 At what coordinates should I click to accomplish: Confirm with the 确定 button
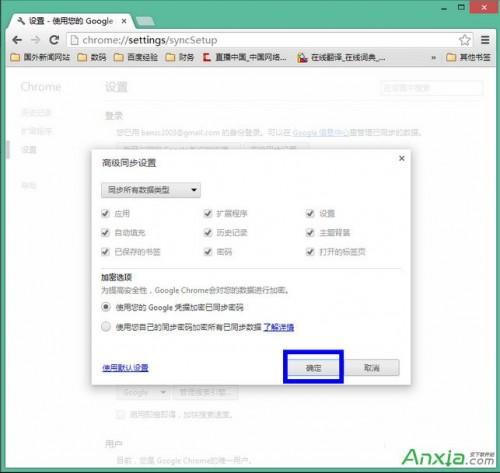313,368
